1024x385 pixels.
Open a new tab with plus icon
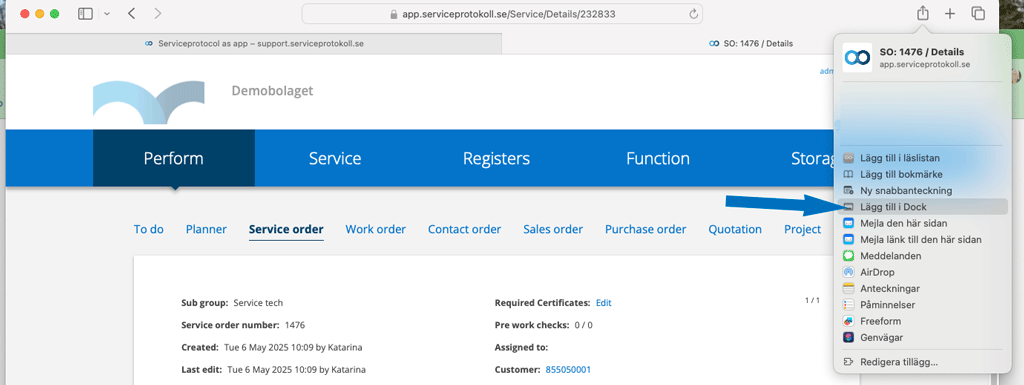[950, 14]
